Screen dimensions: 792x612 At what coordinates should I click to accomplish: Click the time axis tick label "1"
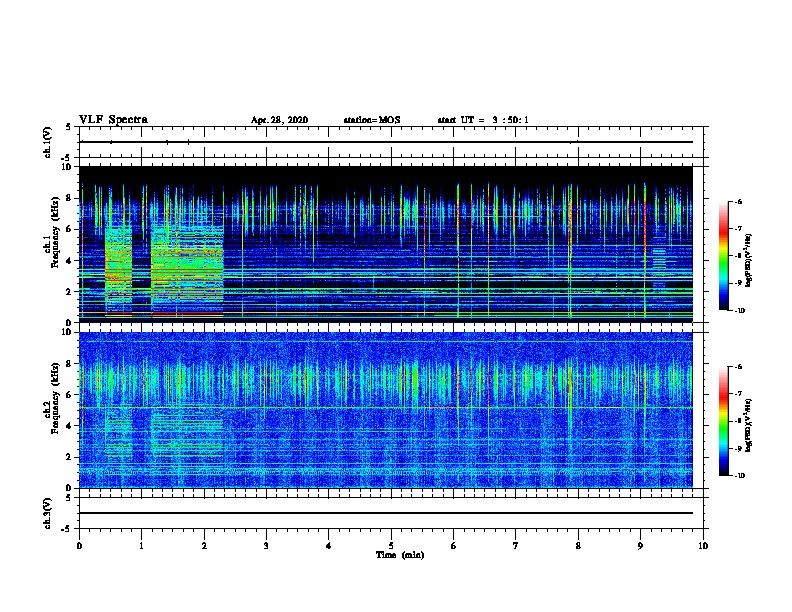142,546
